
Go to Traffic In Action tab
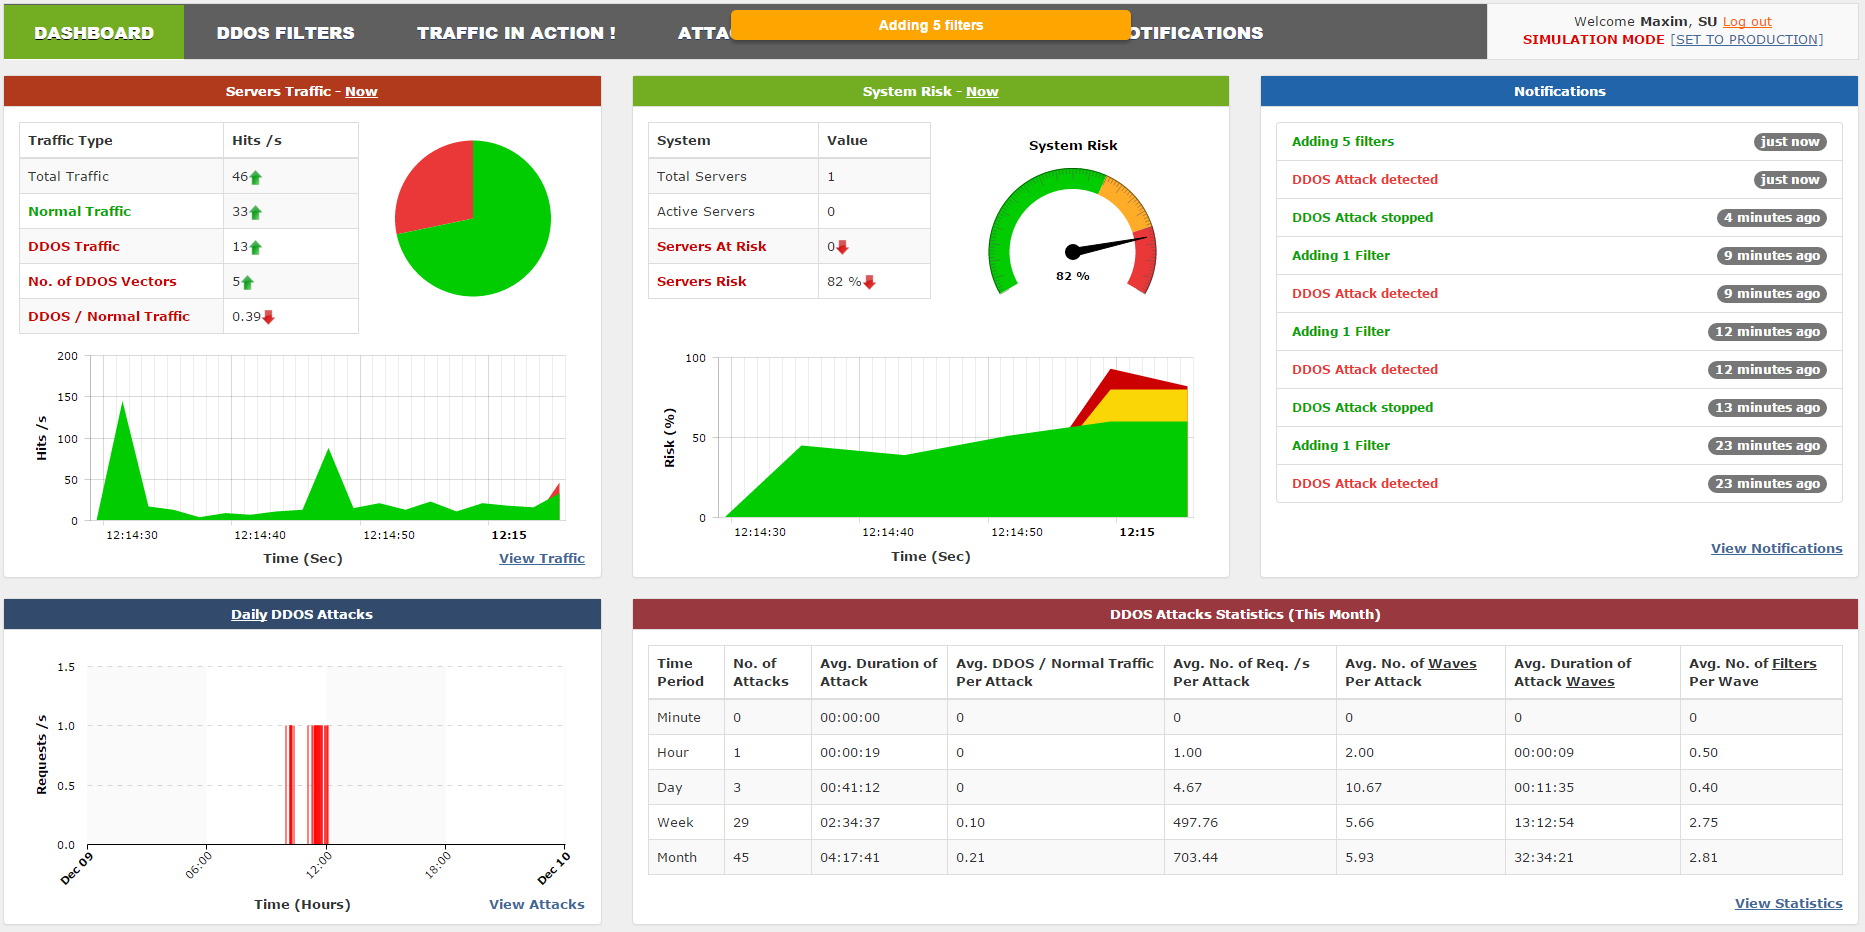(516, 33)
